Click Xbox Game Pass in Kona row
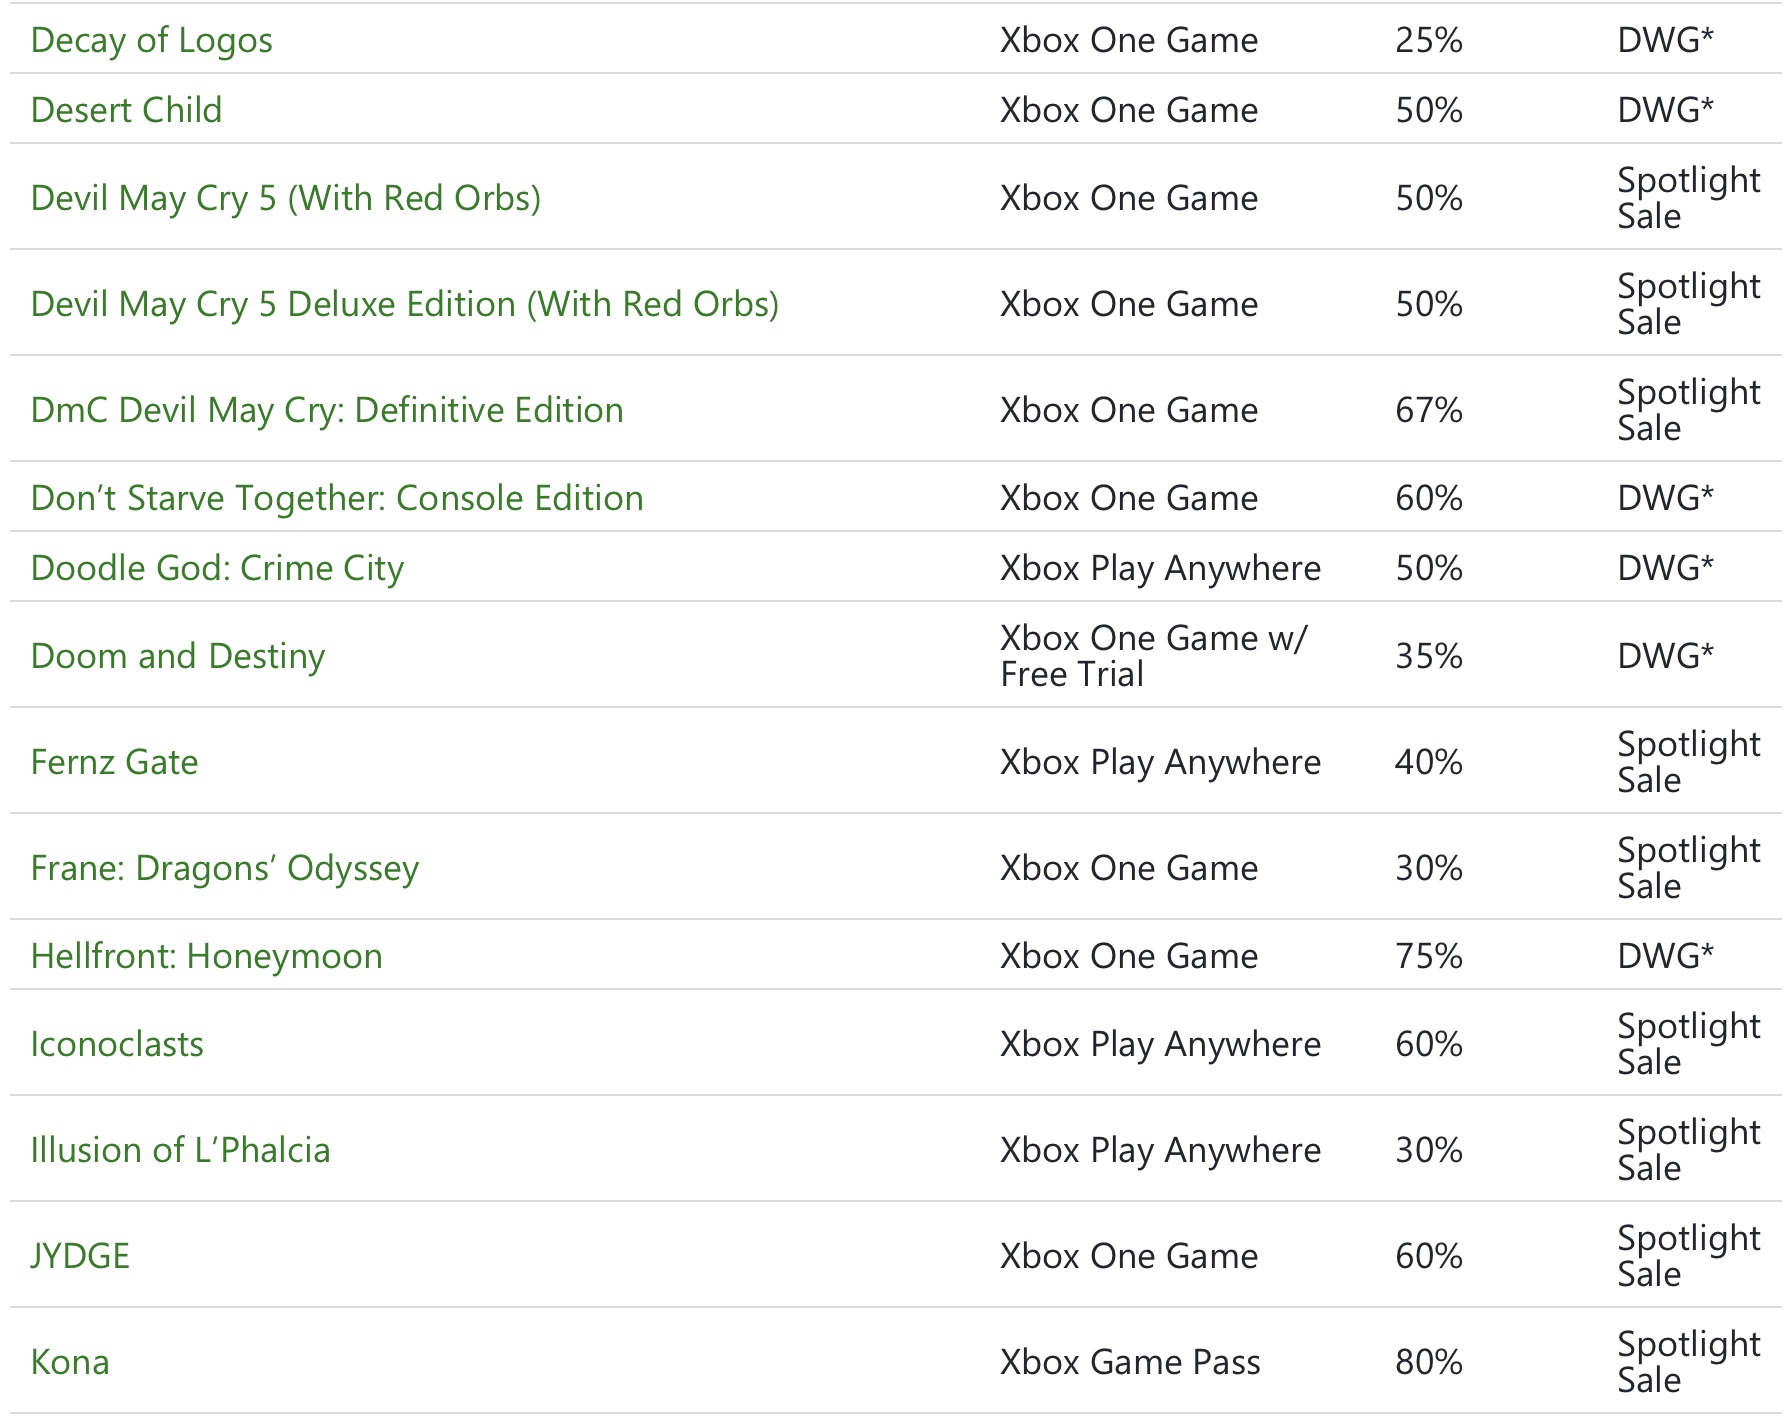 pyautogui.click(x=1130, y=1362)
